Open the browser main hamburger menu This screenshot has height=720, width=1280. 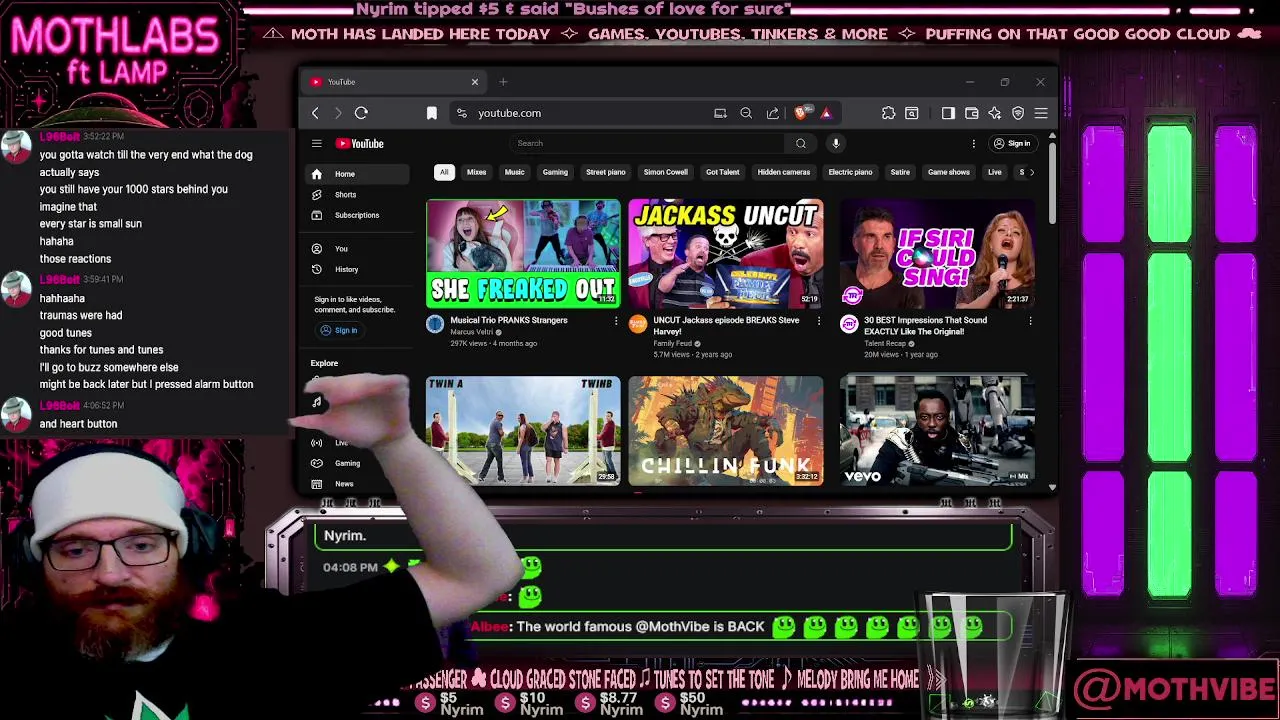(1041, 113)
